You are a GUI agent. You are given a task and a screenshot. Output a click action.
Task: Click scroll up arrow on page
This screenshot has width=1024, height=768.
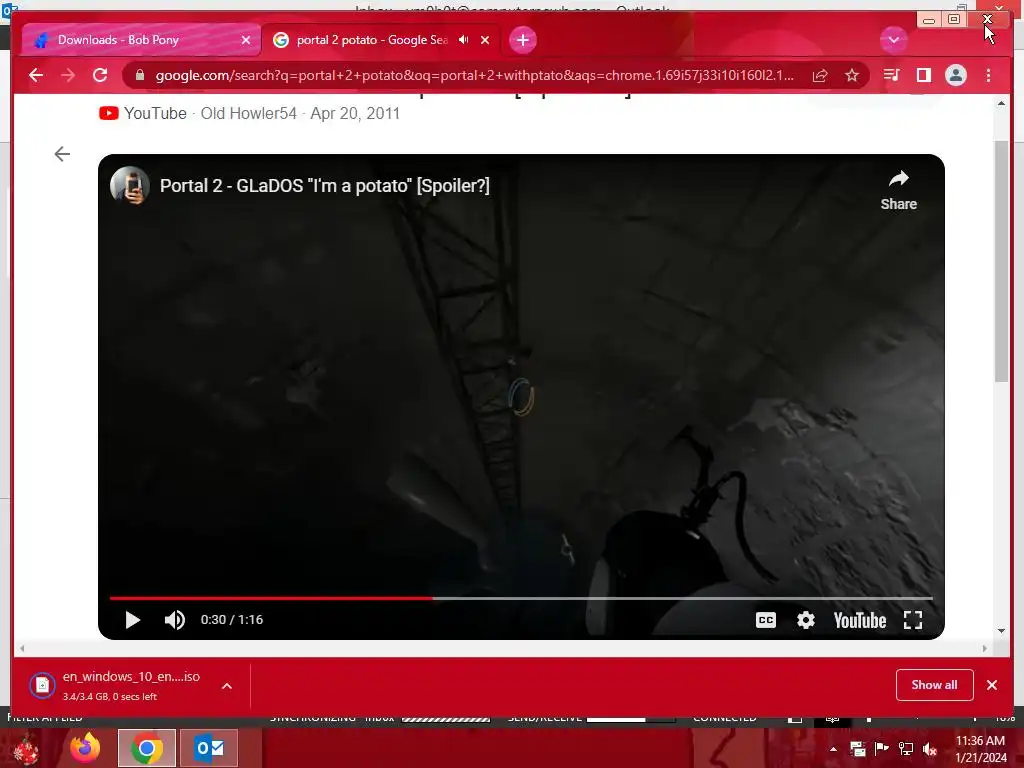point(1001,103)
